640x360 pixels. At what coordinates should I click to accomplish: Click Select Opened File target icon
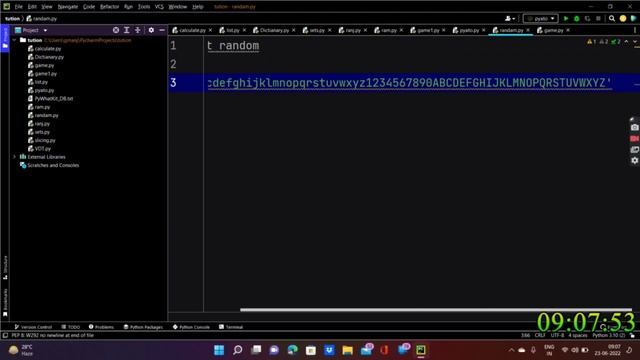(116, 30)
